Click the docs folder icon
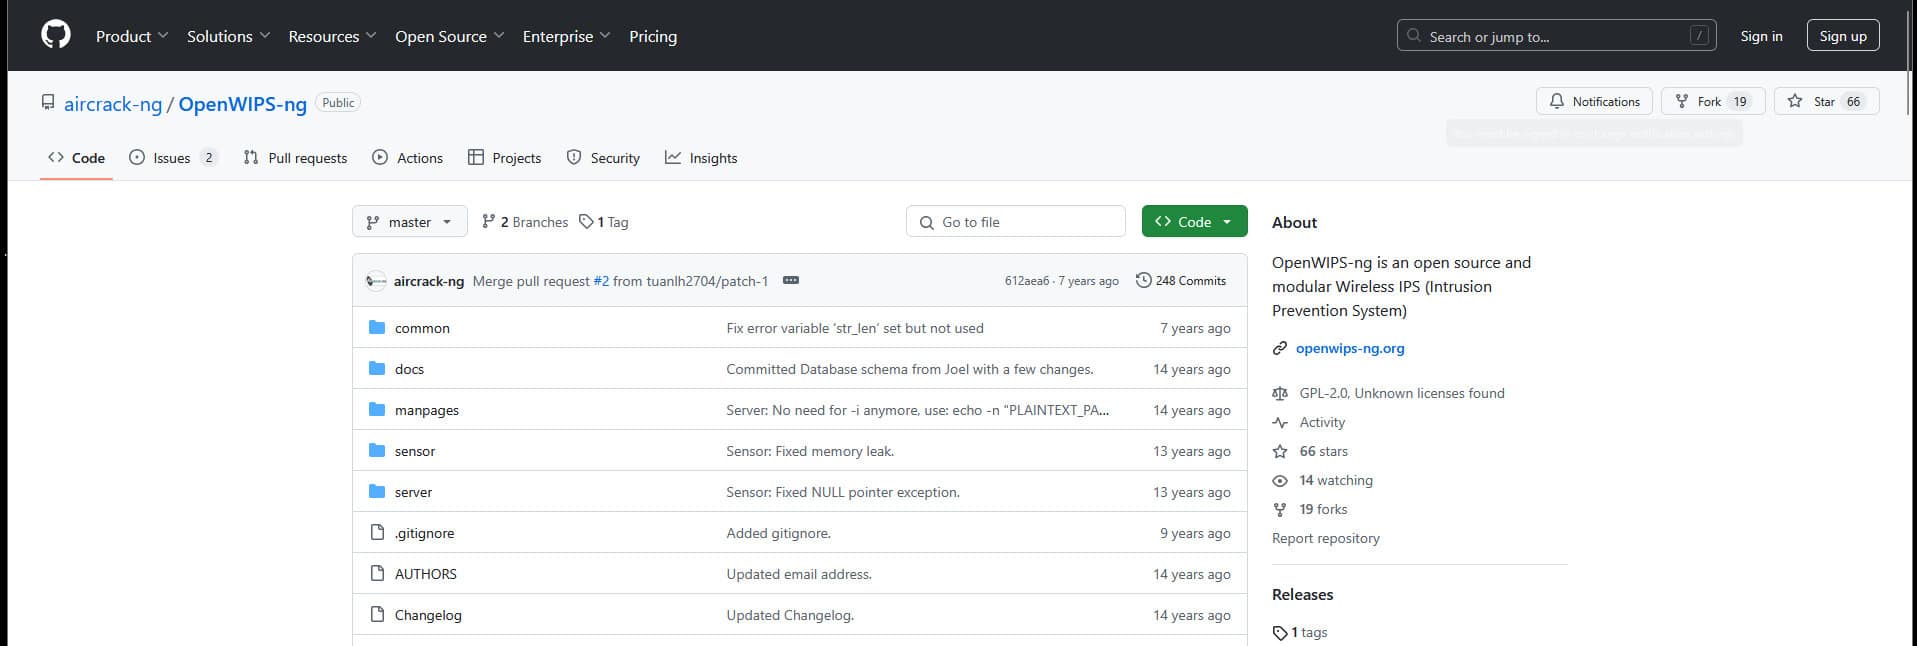Image resolution: width=1917 pixels, height=646 pixels. coord(377,368)
